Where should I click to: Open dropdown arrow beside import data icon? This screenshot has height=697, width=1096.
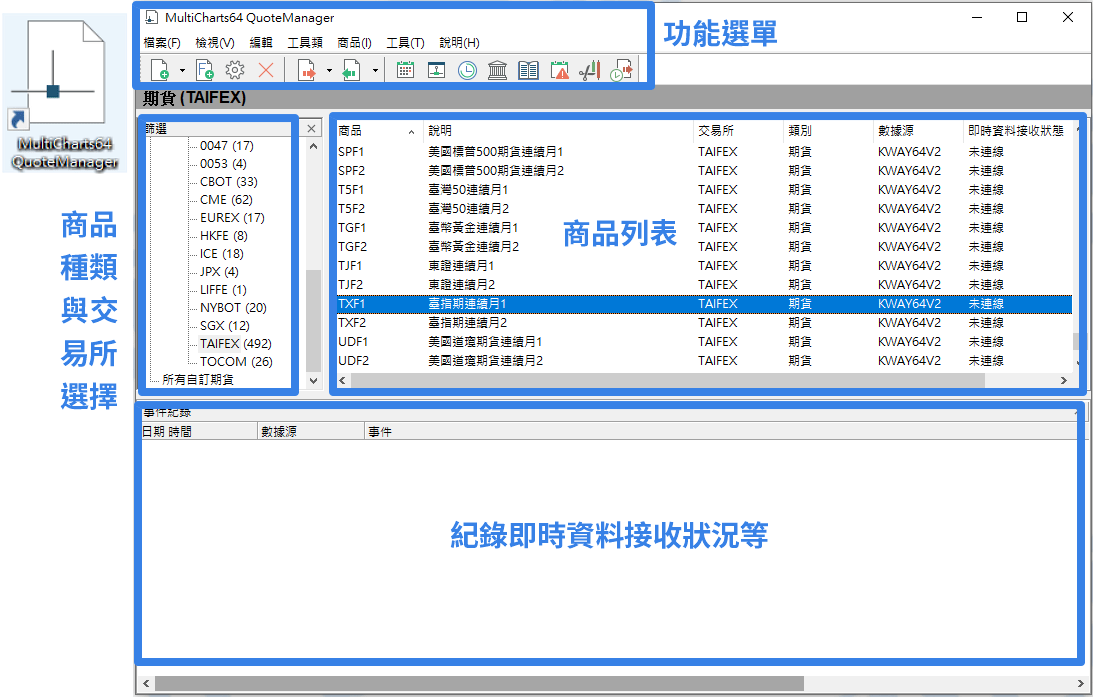pyautogui.click(x=375, y=71)
